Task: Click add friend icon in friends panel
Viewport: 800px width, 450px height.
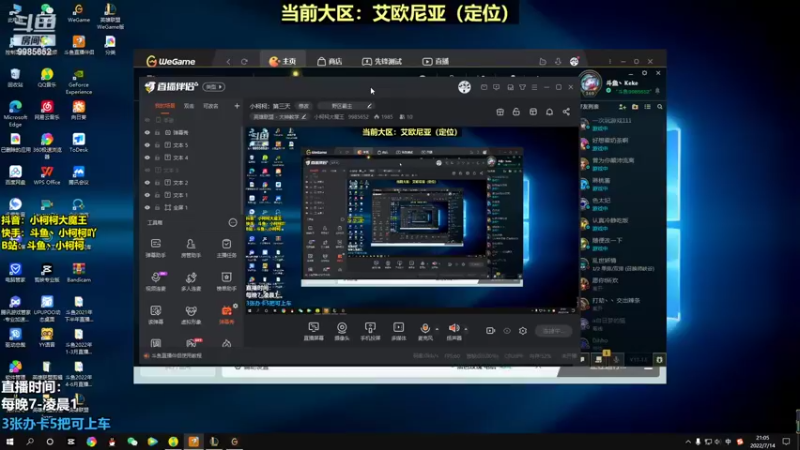Action: coord(622,107)
